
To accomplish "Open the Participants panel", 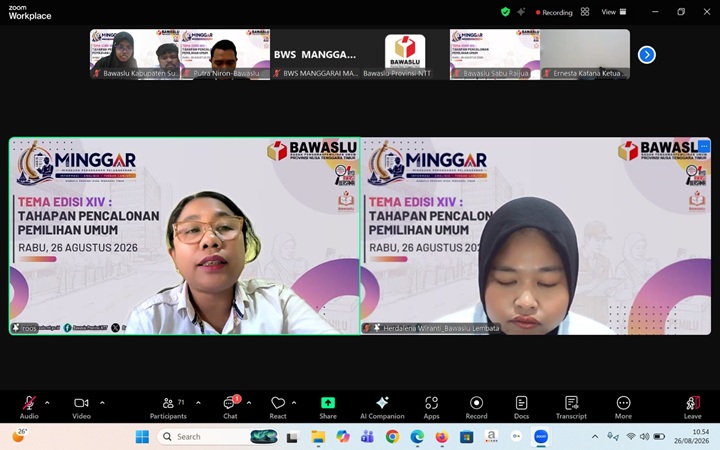I will tap(168, 407).
